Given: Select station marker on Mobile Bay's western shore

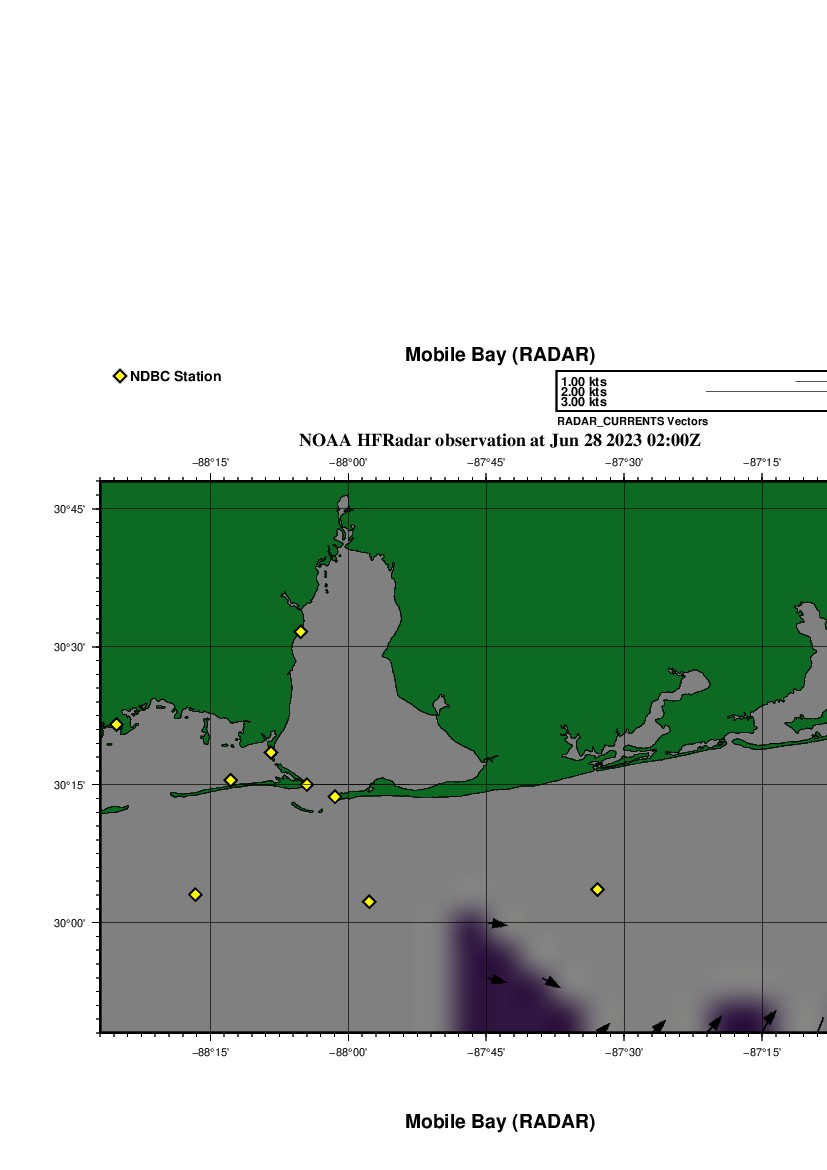Looking at the screenshot, I should (300, 632).
